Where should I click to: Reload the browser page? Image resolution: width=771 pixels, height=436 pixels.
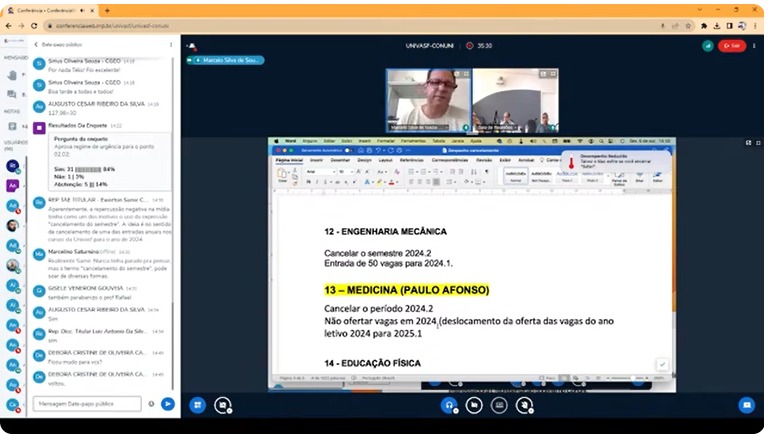pyautogui.click(x=34, y=25)
